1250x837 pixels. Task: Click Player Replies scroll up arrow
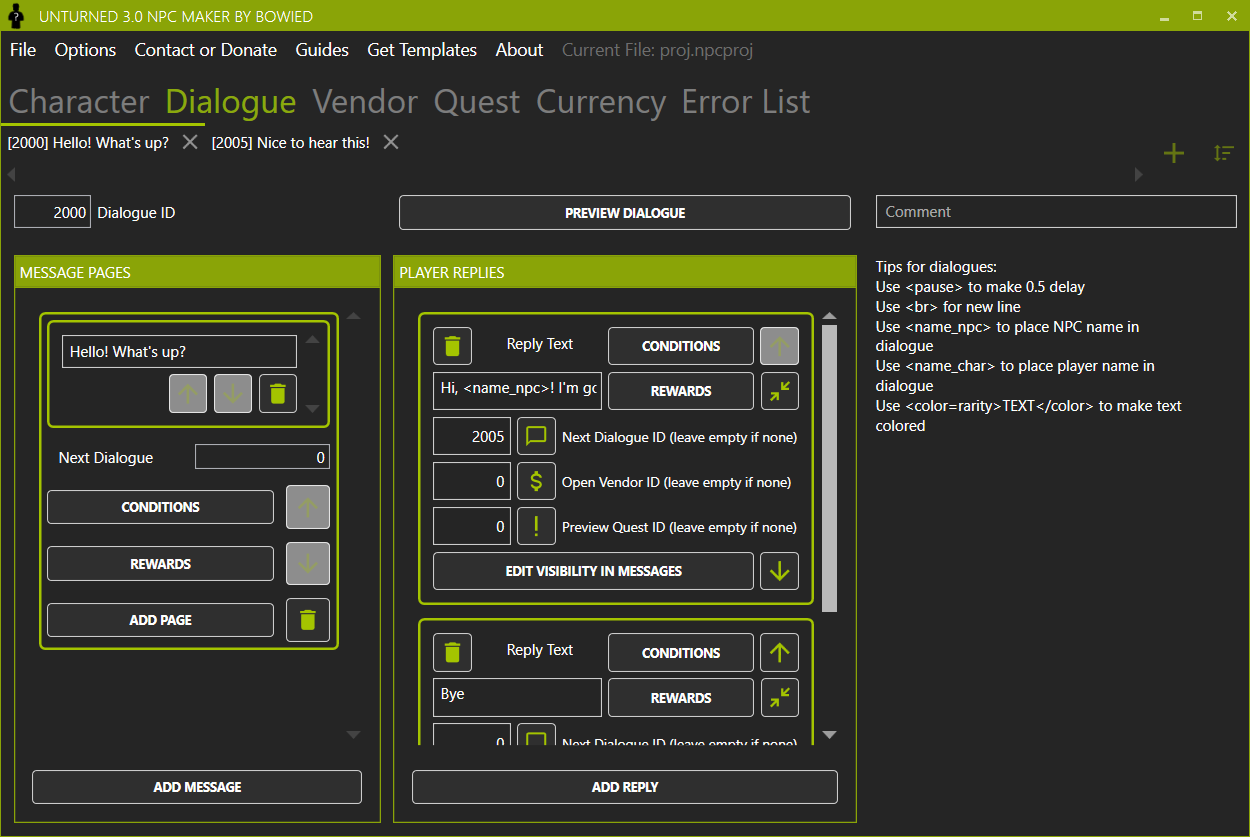[x=829, y=317]
